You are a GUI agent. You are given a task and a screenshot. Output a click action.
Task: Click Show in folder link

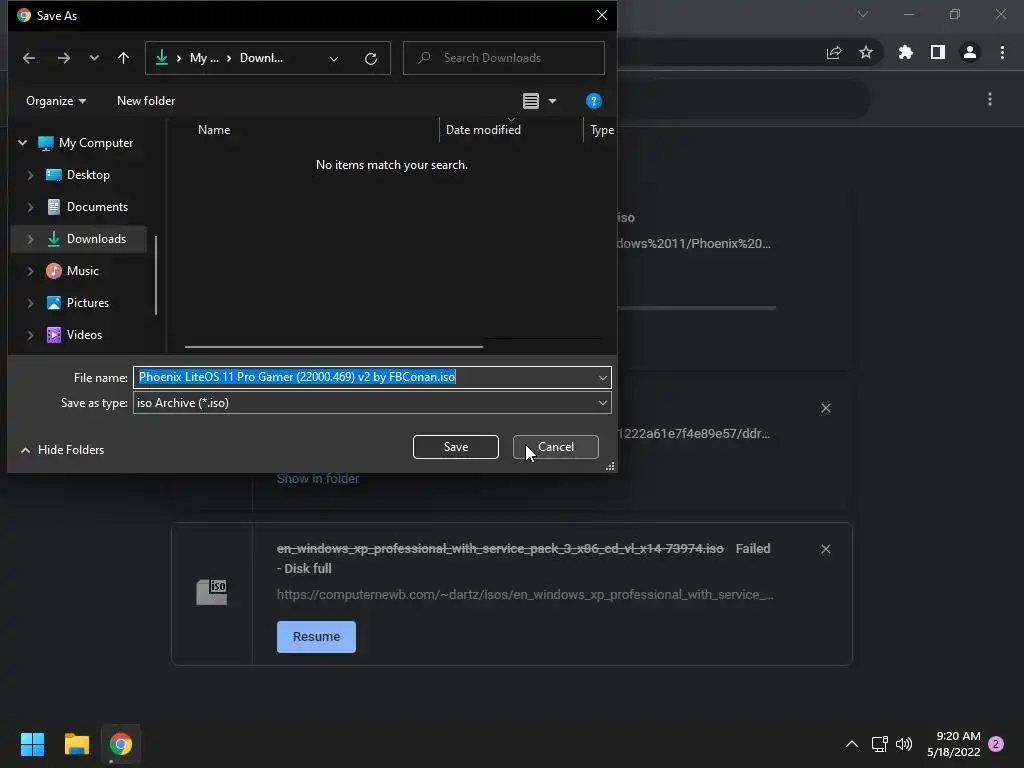tap(318, 479)
